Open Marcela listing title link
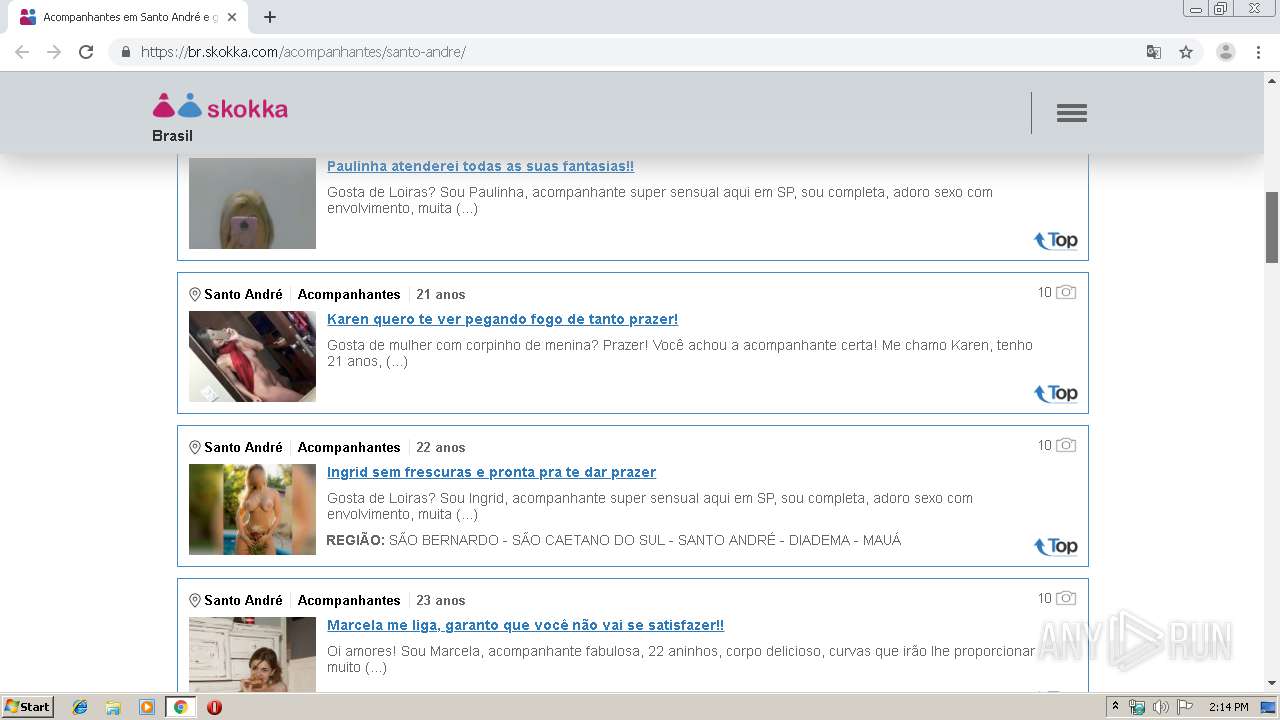1280x720 pixels. click(525, 625)
